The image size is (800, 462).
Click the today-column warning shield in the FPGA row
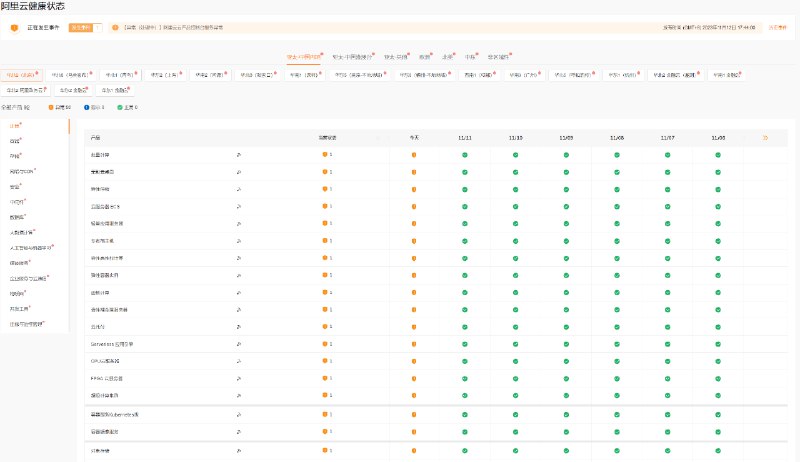[x=414, y=379]
